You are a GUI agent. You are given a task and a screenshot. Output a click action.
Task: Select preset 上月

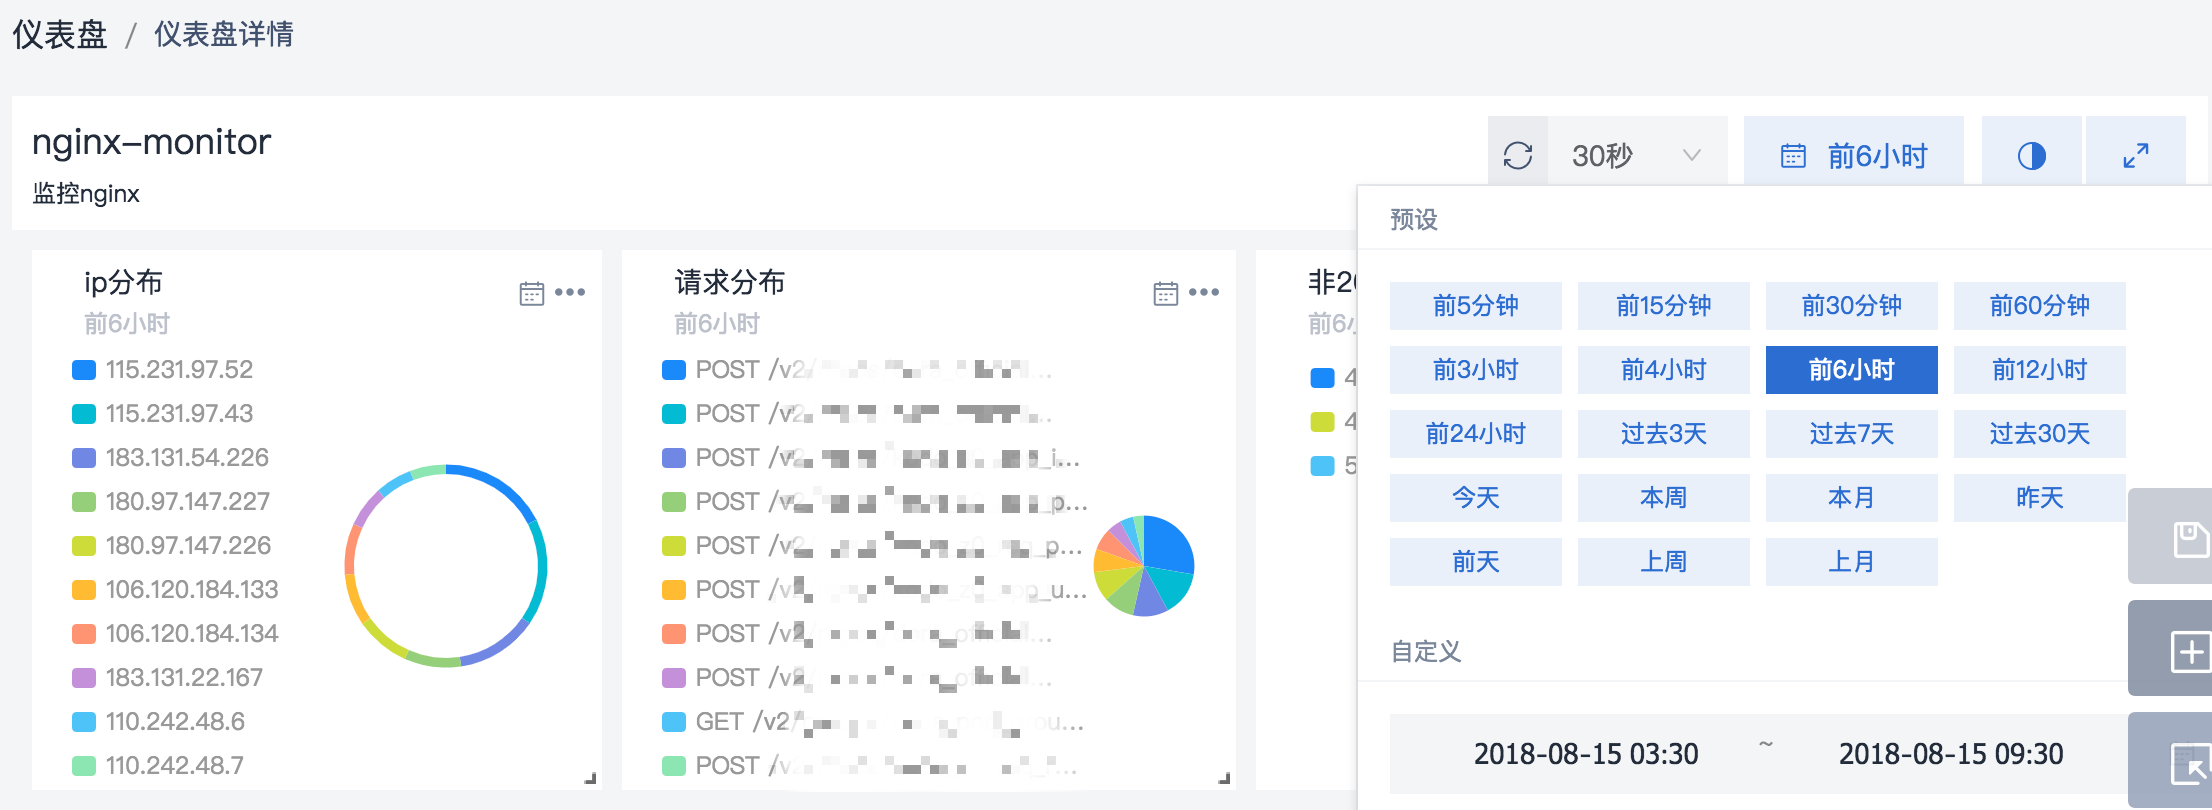pyautogui.click(x=1851, y=561)
